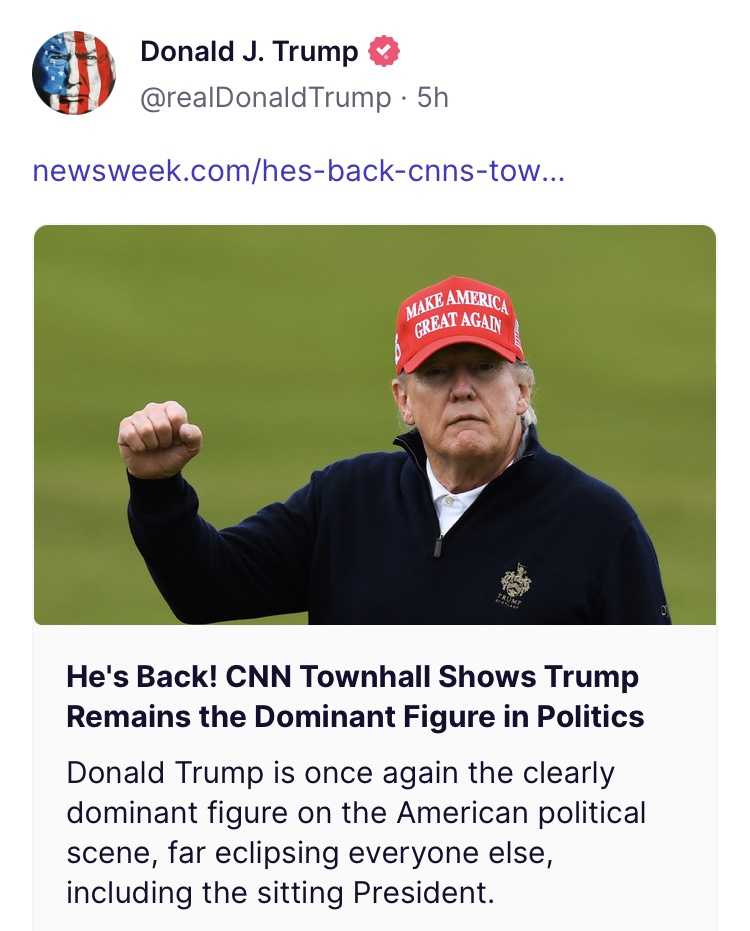
Task: Click "Donald Trump is once again the clearly" line
Action: click(340, 773)
